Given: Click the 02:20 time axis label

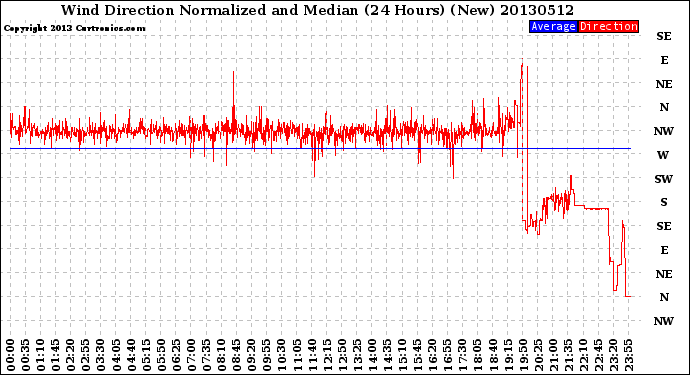Looking at the screenshot, I should [x=71, y=355].
